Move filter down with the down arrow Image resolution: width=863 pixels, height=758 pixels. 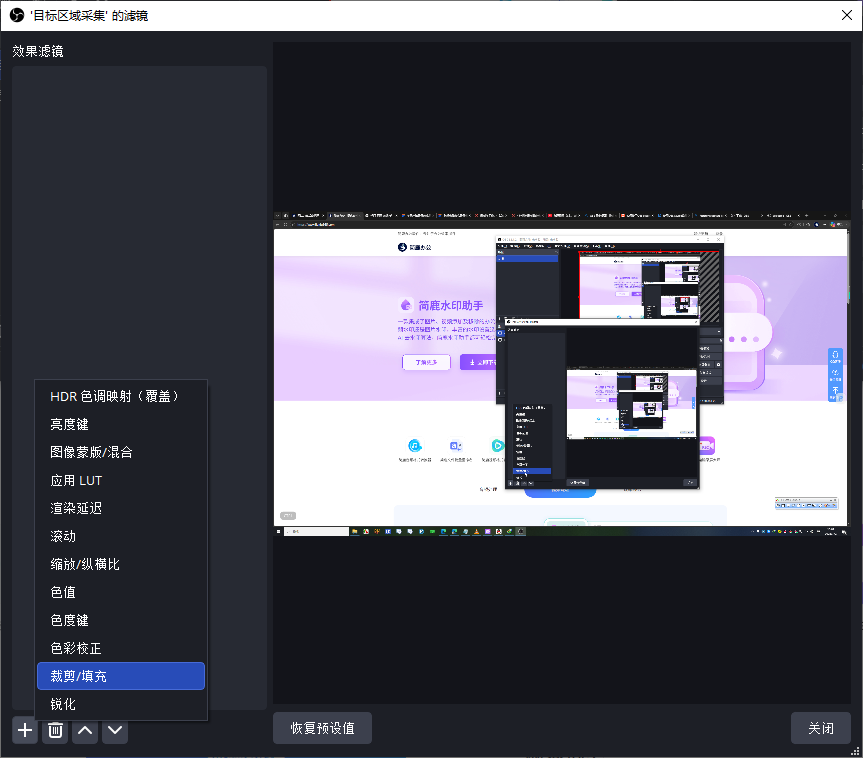click(115, 730)
